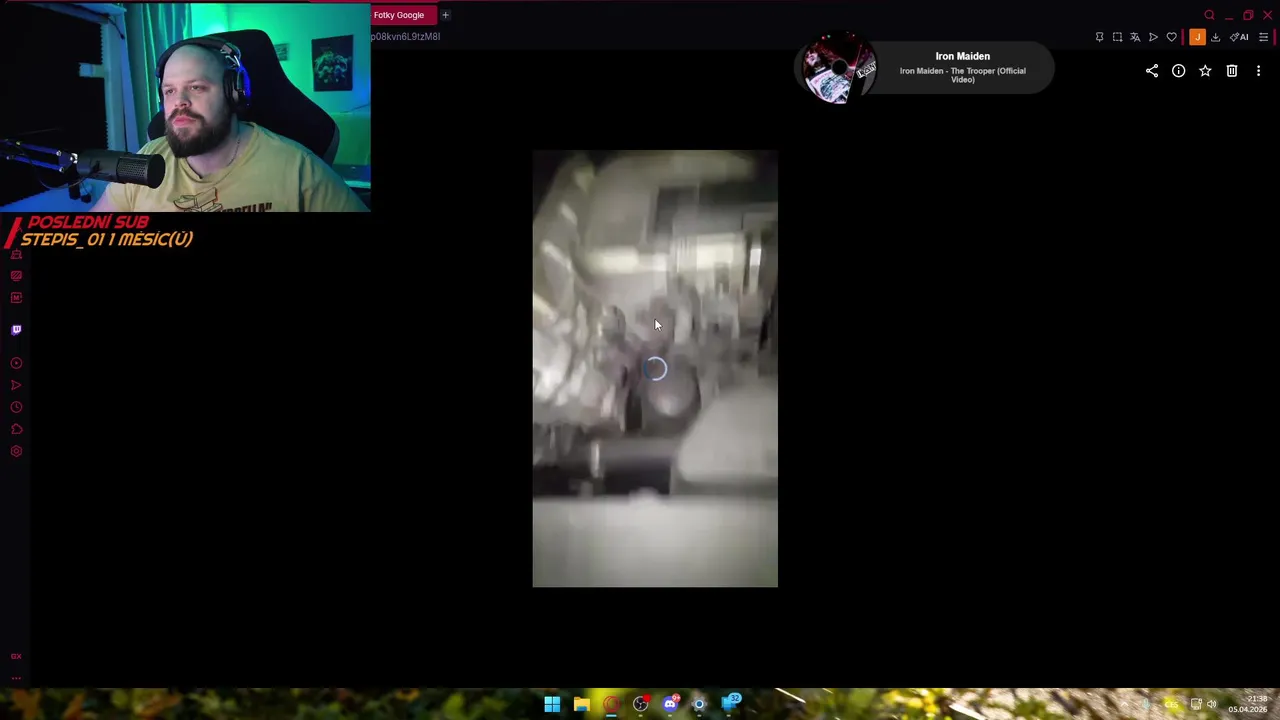This screenshot has width=1280, height=720.
Task: Open photo info with the circled i icon
Action: (x=1179, y=71)
